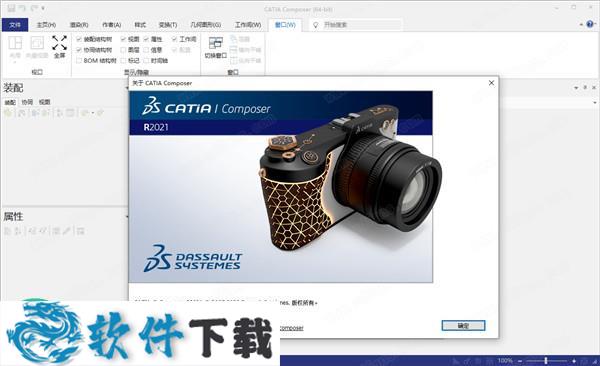Viewport: 600px width, 366px height.
Task: Click the zoom in plus icon
Action: click(x=574, y=361)
